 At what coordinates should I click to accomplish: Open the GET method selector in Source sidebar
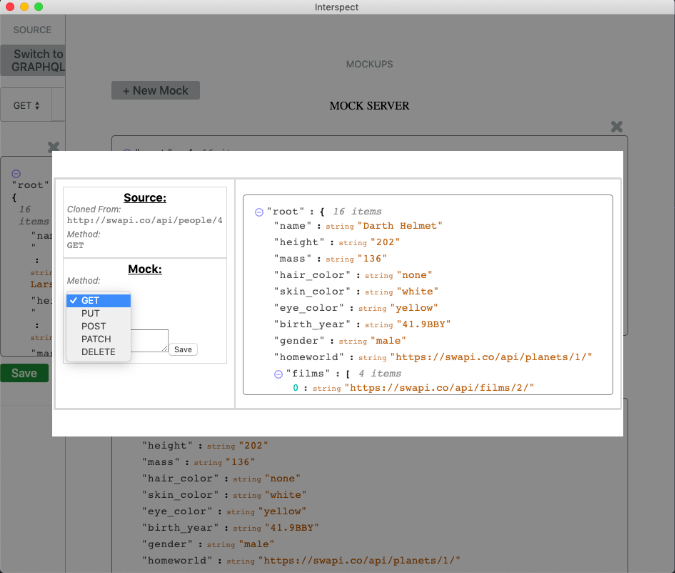tap(26, 105)
